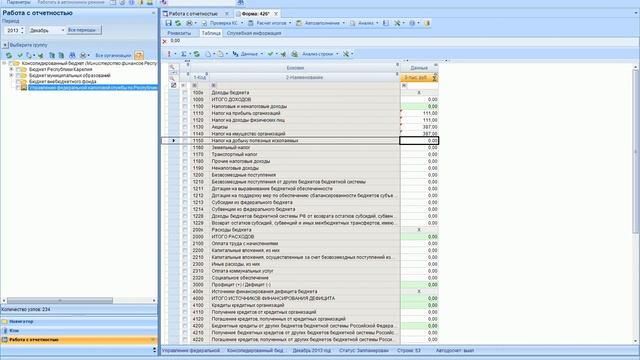Select the value cell of row 1120
This screenshot has width=640, height=360.
tap(419, 120)
